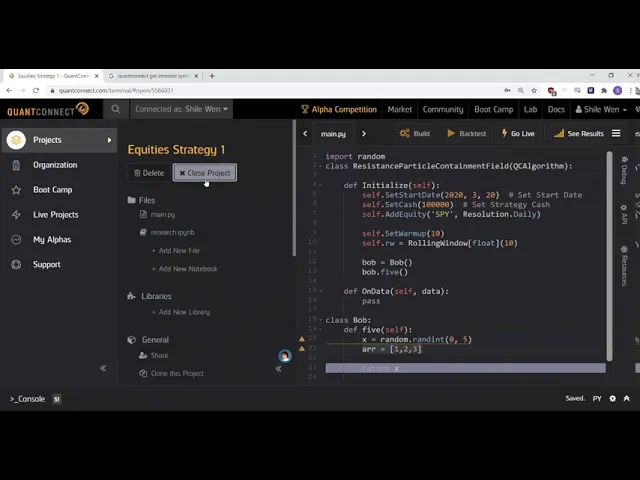Open the Console panel
This screenshot has width=640, height=480.
click(x=27, y=399)
